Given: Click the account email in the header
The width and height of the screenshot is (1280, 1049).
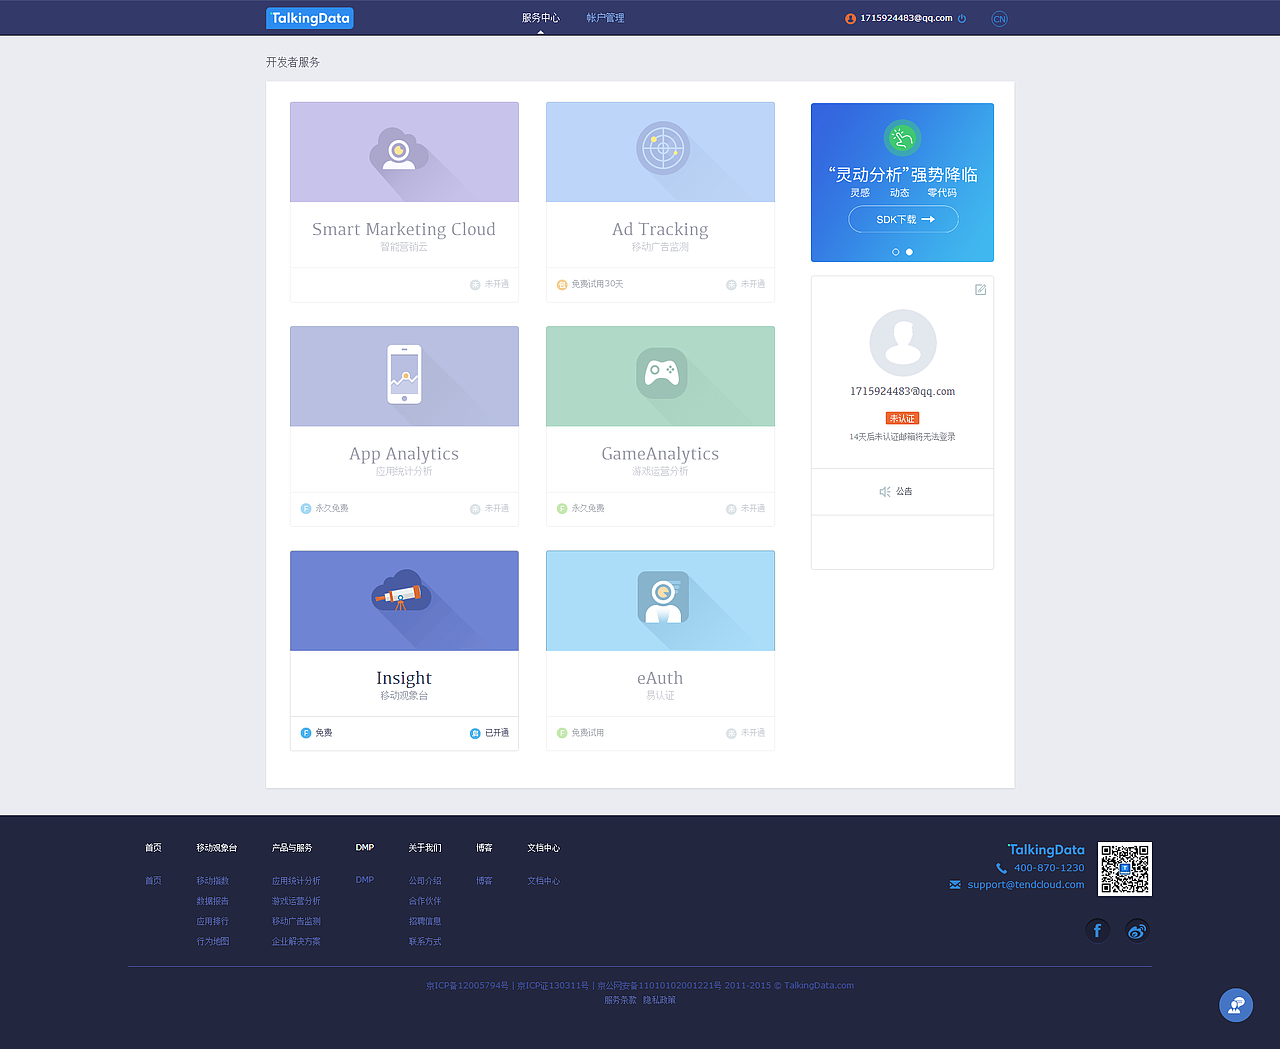Looking at the screenshot, I should pyautogui.click(x=906, y=18).
